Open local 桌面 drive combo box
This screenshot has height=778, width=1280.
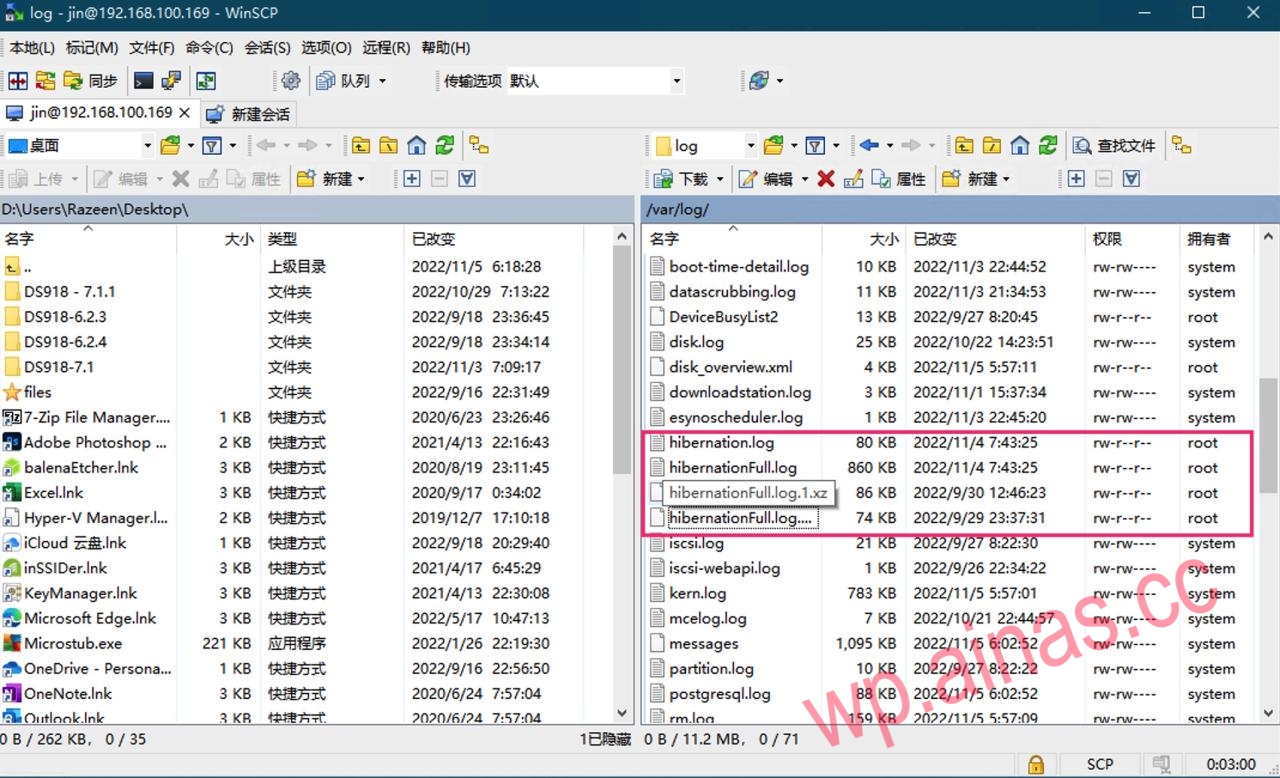[79, 146]
